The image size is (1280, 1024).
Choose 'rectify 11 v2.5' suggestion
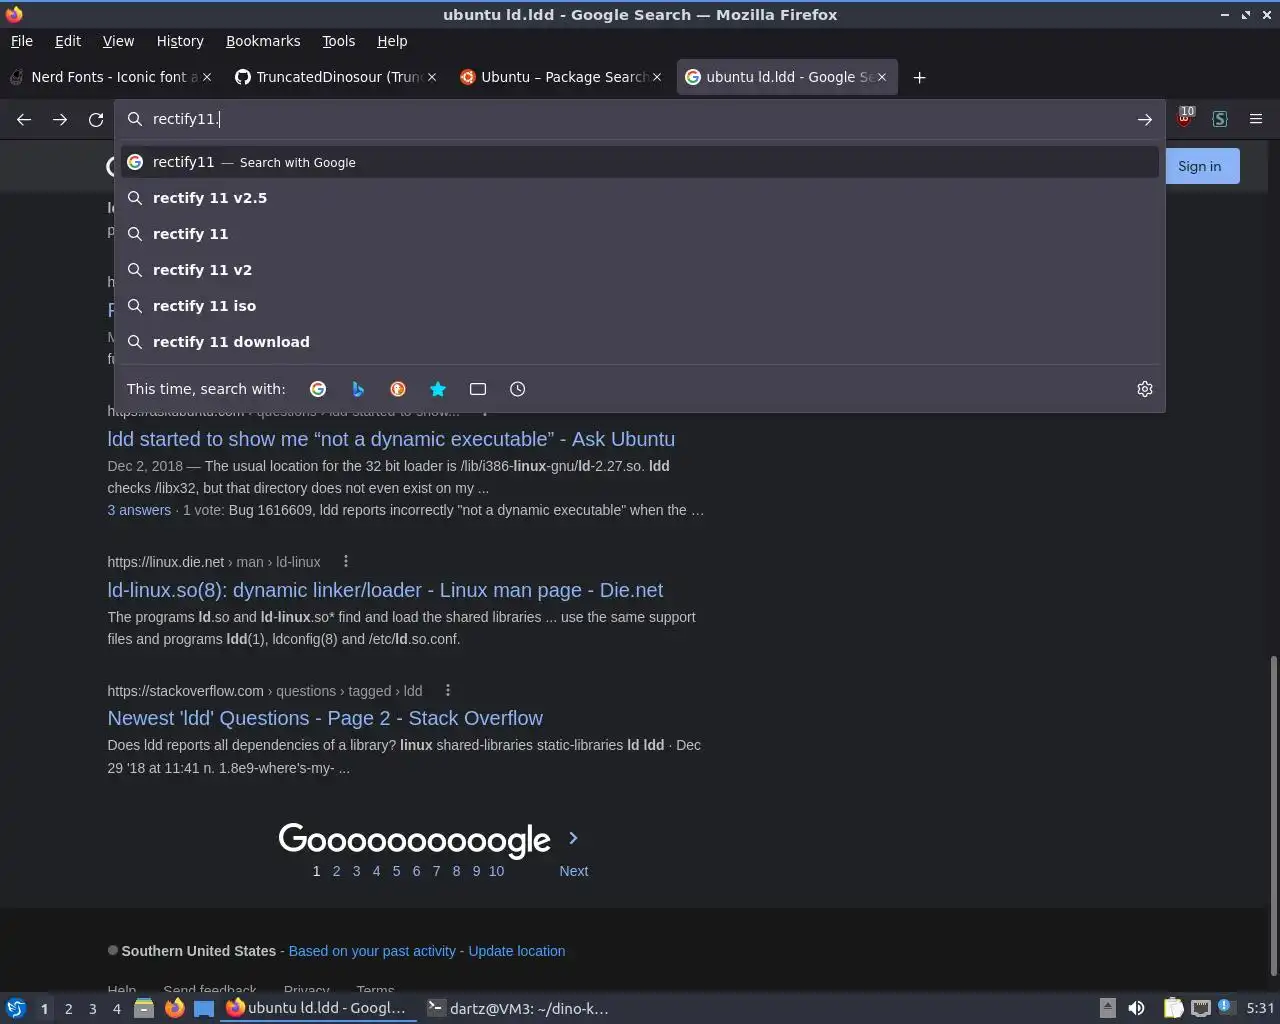pos(640,198)
